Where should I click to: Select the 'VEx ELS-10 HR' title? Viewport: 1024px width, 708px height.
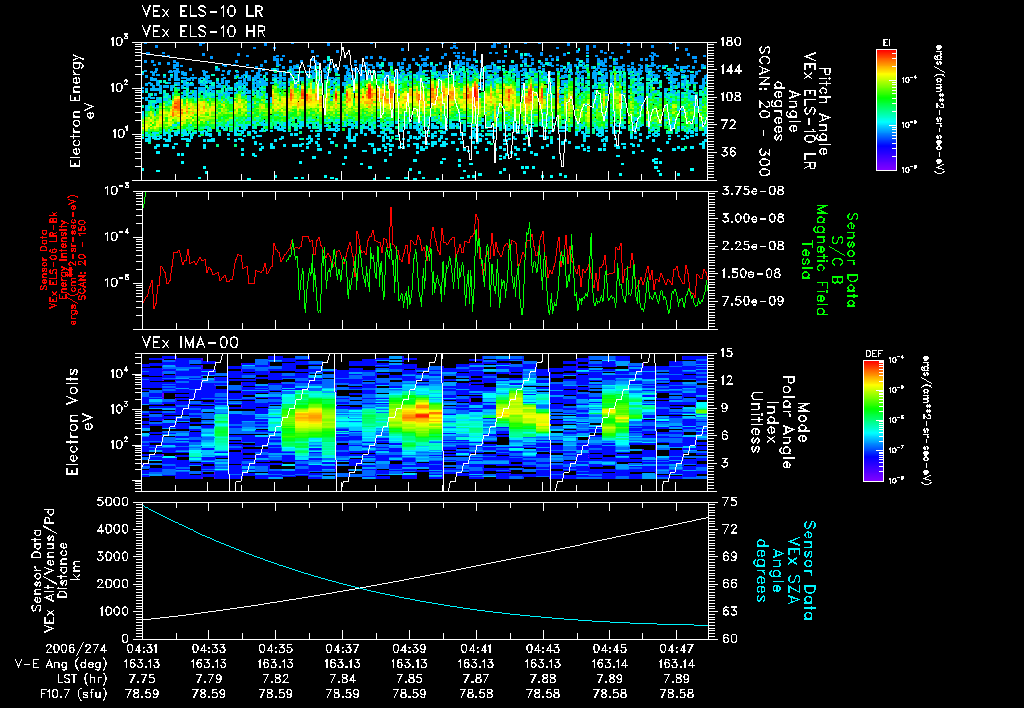pyautogui.click(x=204, y=32)
